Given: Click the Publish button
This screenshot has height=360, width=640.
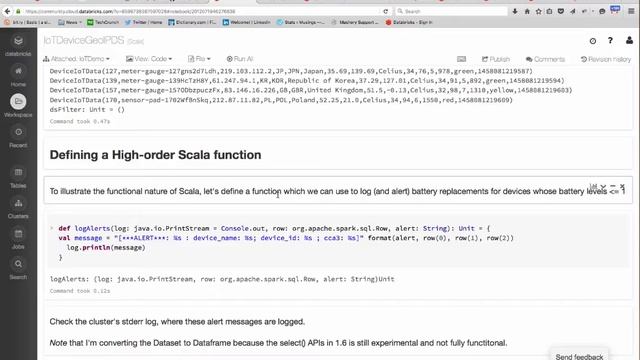Looking at the screenshot, I should [x=496, y=59].
